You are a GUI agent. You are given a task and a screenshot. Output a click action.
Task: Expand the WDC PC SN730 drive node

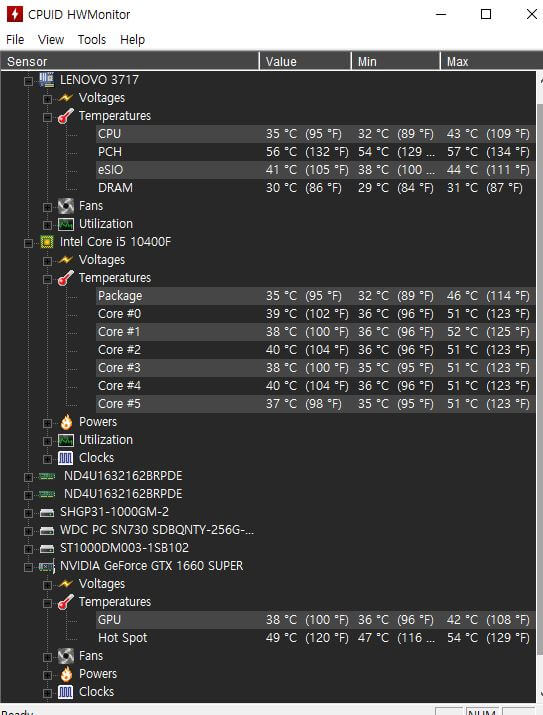tap(28, 531)
